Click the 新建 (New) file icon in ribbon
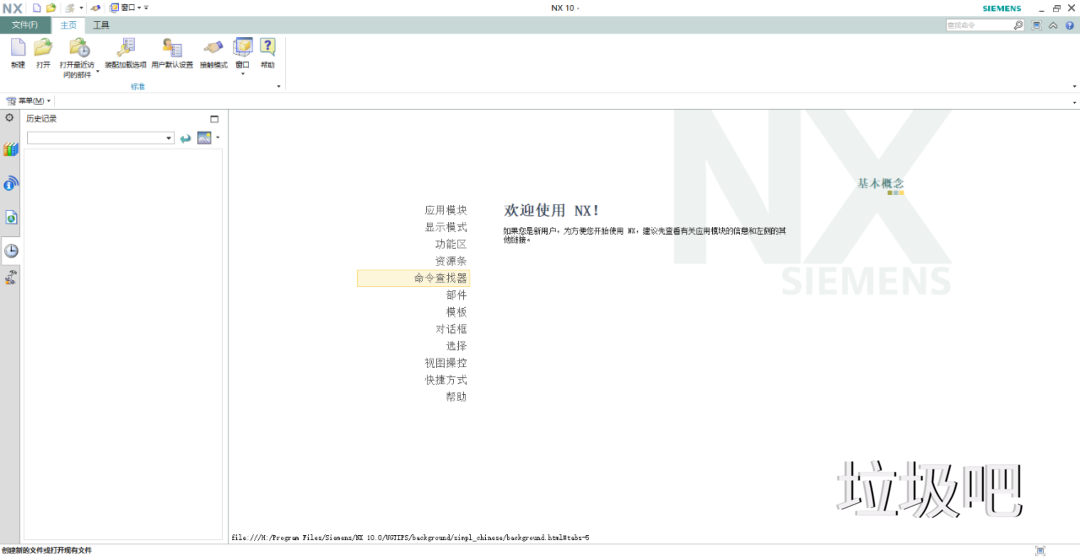The height and width of the screenshot is (557, 1080). [18, 48]
